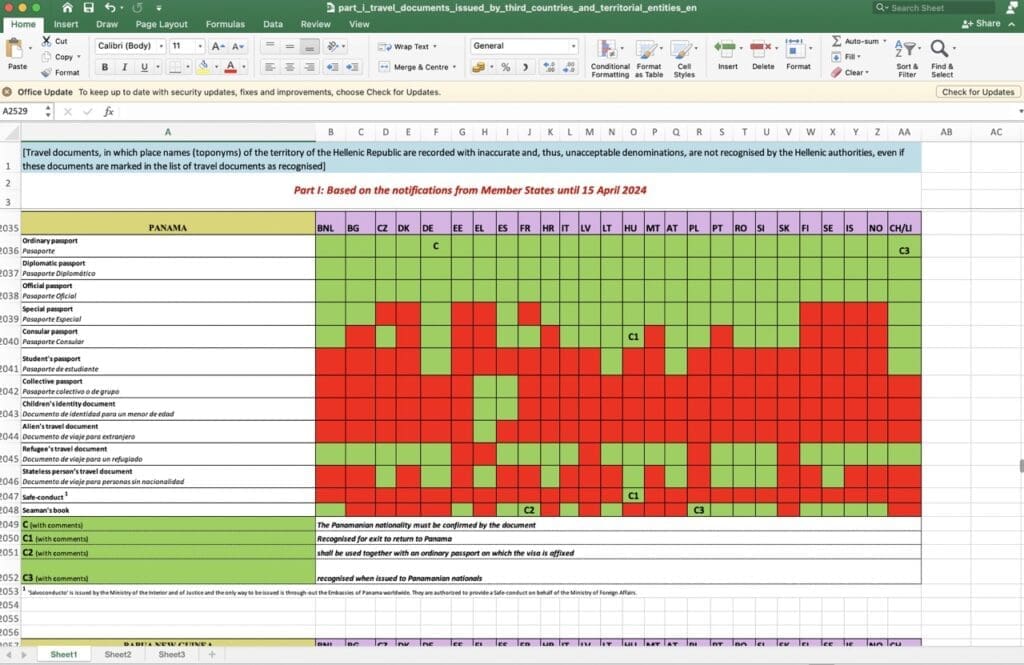This screenshot has width=1024, height=665.
Task: Click the Insert Function fx icon
Action: tap(109, 112)
